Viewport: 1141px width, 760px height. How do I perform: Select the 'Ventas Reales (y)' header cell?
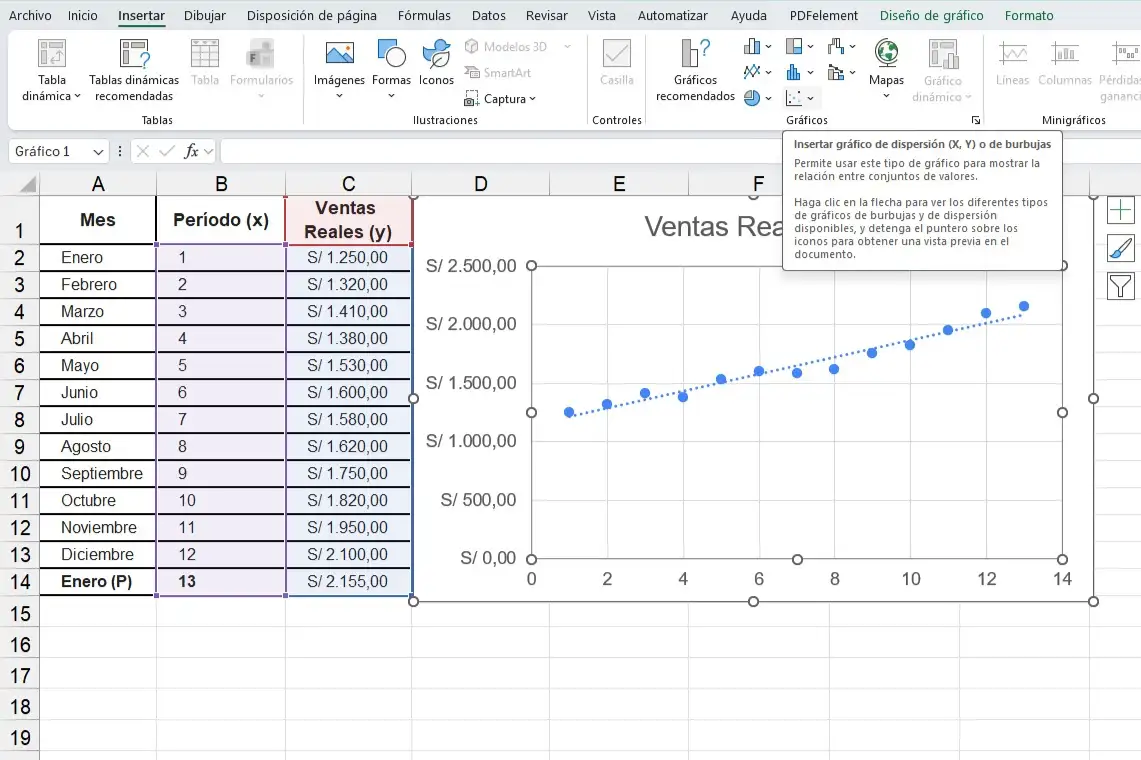coord(349,220)
